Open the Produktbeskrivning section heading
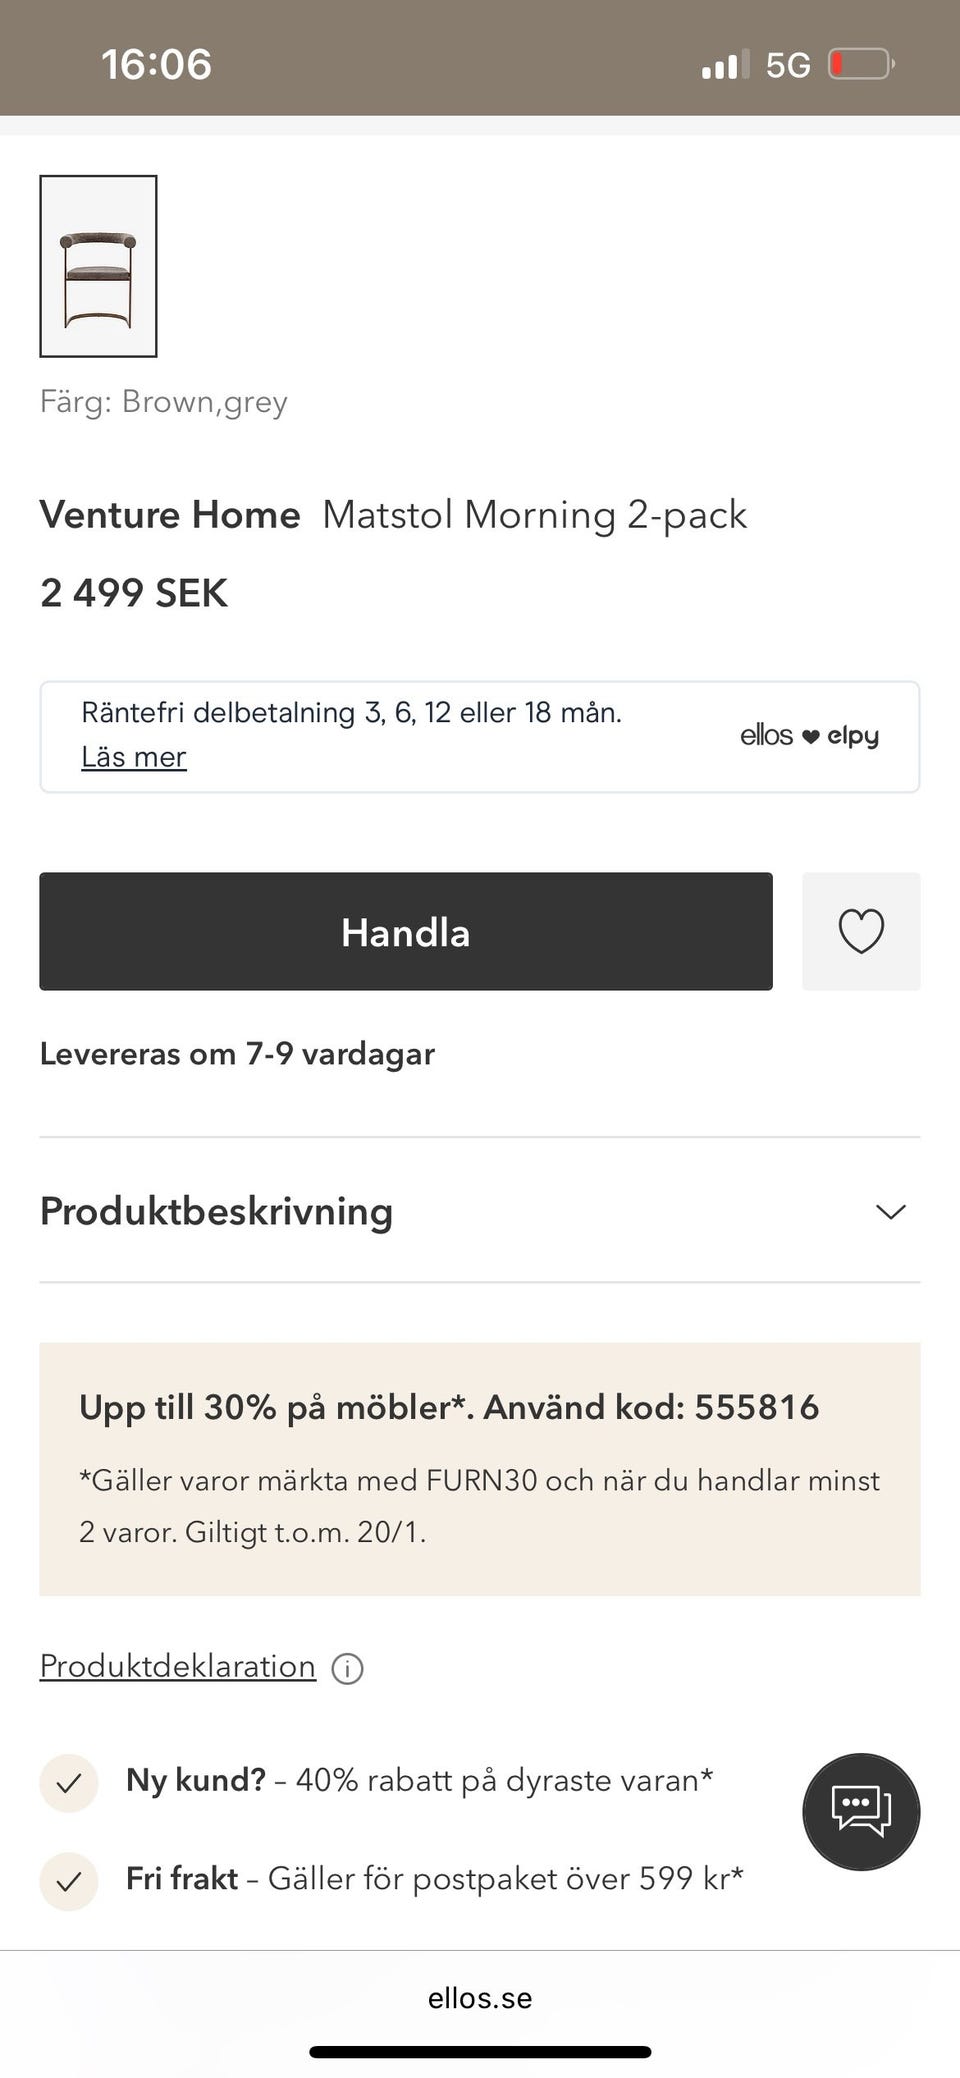The image size is (960, 2078). [x=216, y=1211]
